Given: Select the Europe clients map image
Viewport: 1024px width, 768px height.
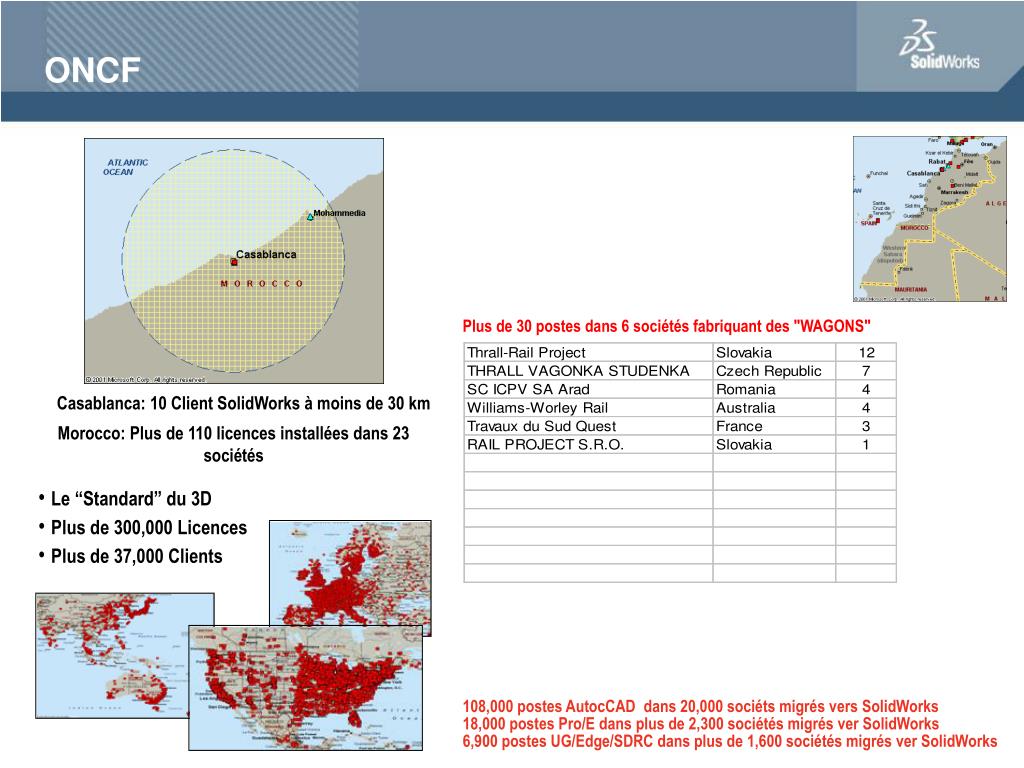Looking at the screenshot, I should [x=350, y=573].
